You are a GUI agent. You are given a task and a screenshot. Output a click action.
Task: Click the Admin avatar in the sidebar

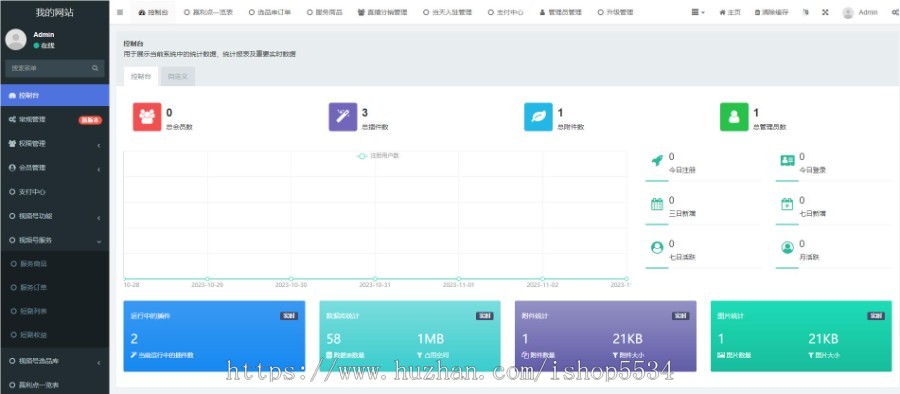tap(16, 40)
